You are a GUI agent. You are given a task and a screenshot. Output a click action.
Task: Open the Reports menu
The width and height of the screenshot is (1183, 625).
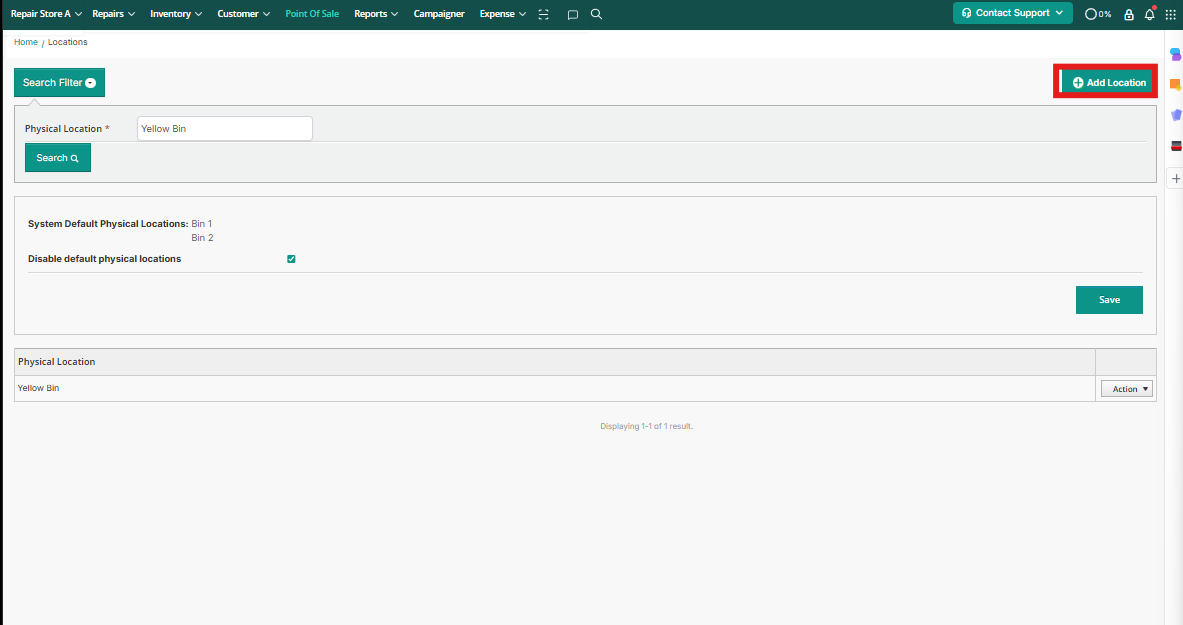point(376,14)
